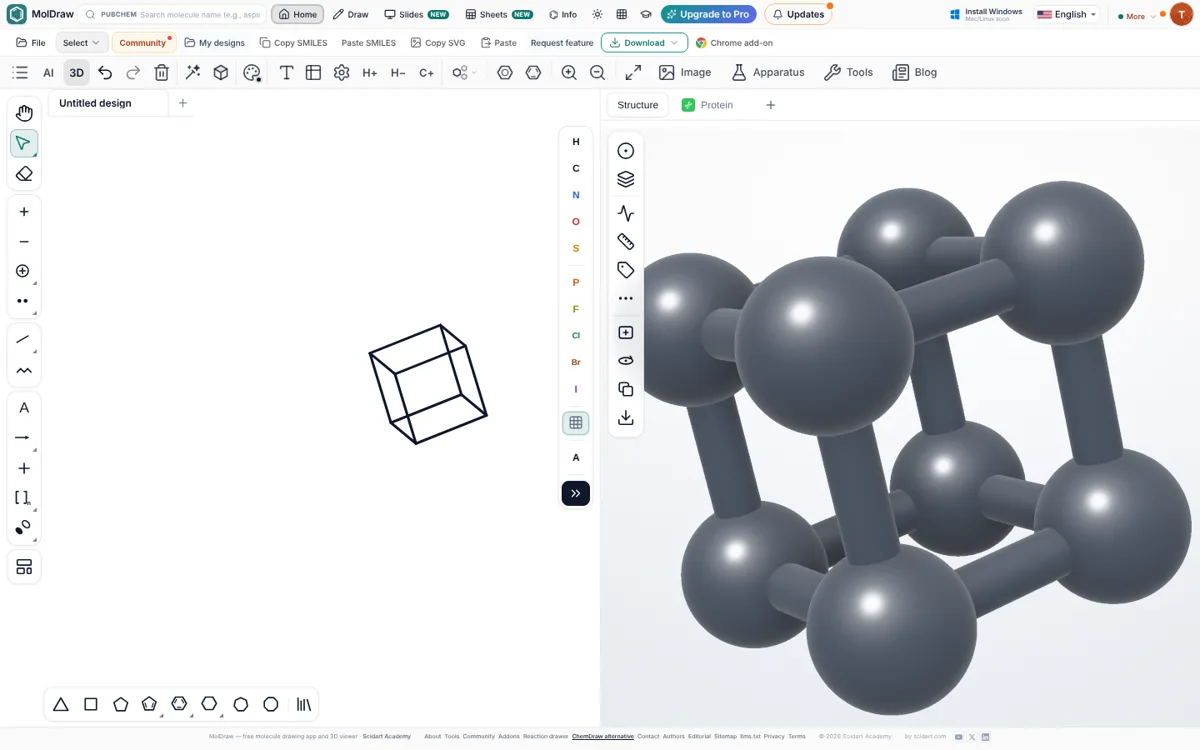Insert a square ring shape
Viewport: 1200px width, 750px height.
[91, 704]
